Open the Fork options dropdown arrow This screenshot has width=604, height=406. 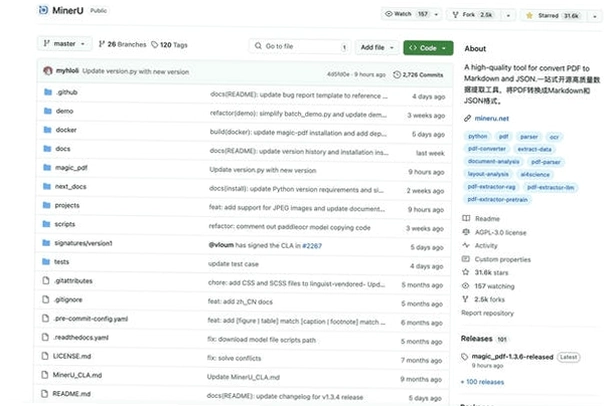(508, 16)
